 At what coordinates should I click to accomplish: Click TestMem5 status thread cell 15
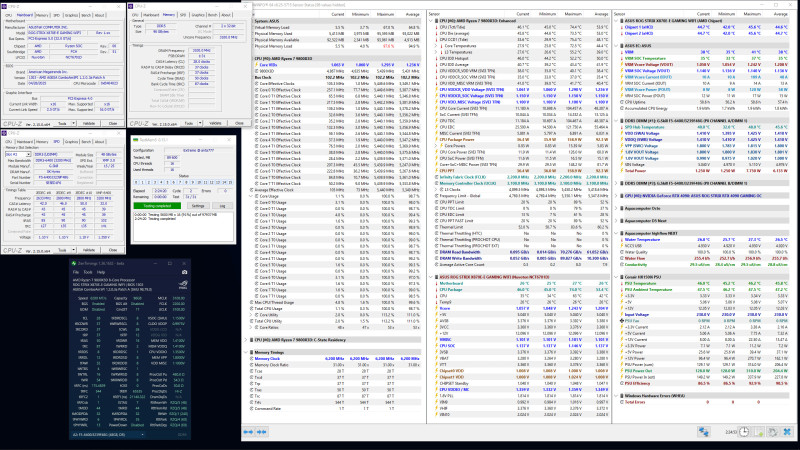pyautogui.click(x=230, y=182)
